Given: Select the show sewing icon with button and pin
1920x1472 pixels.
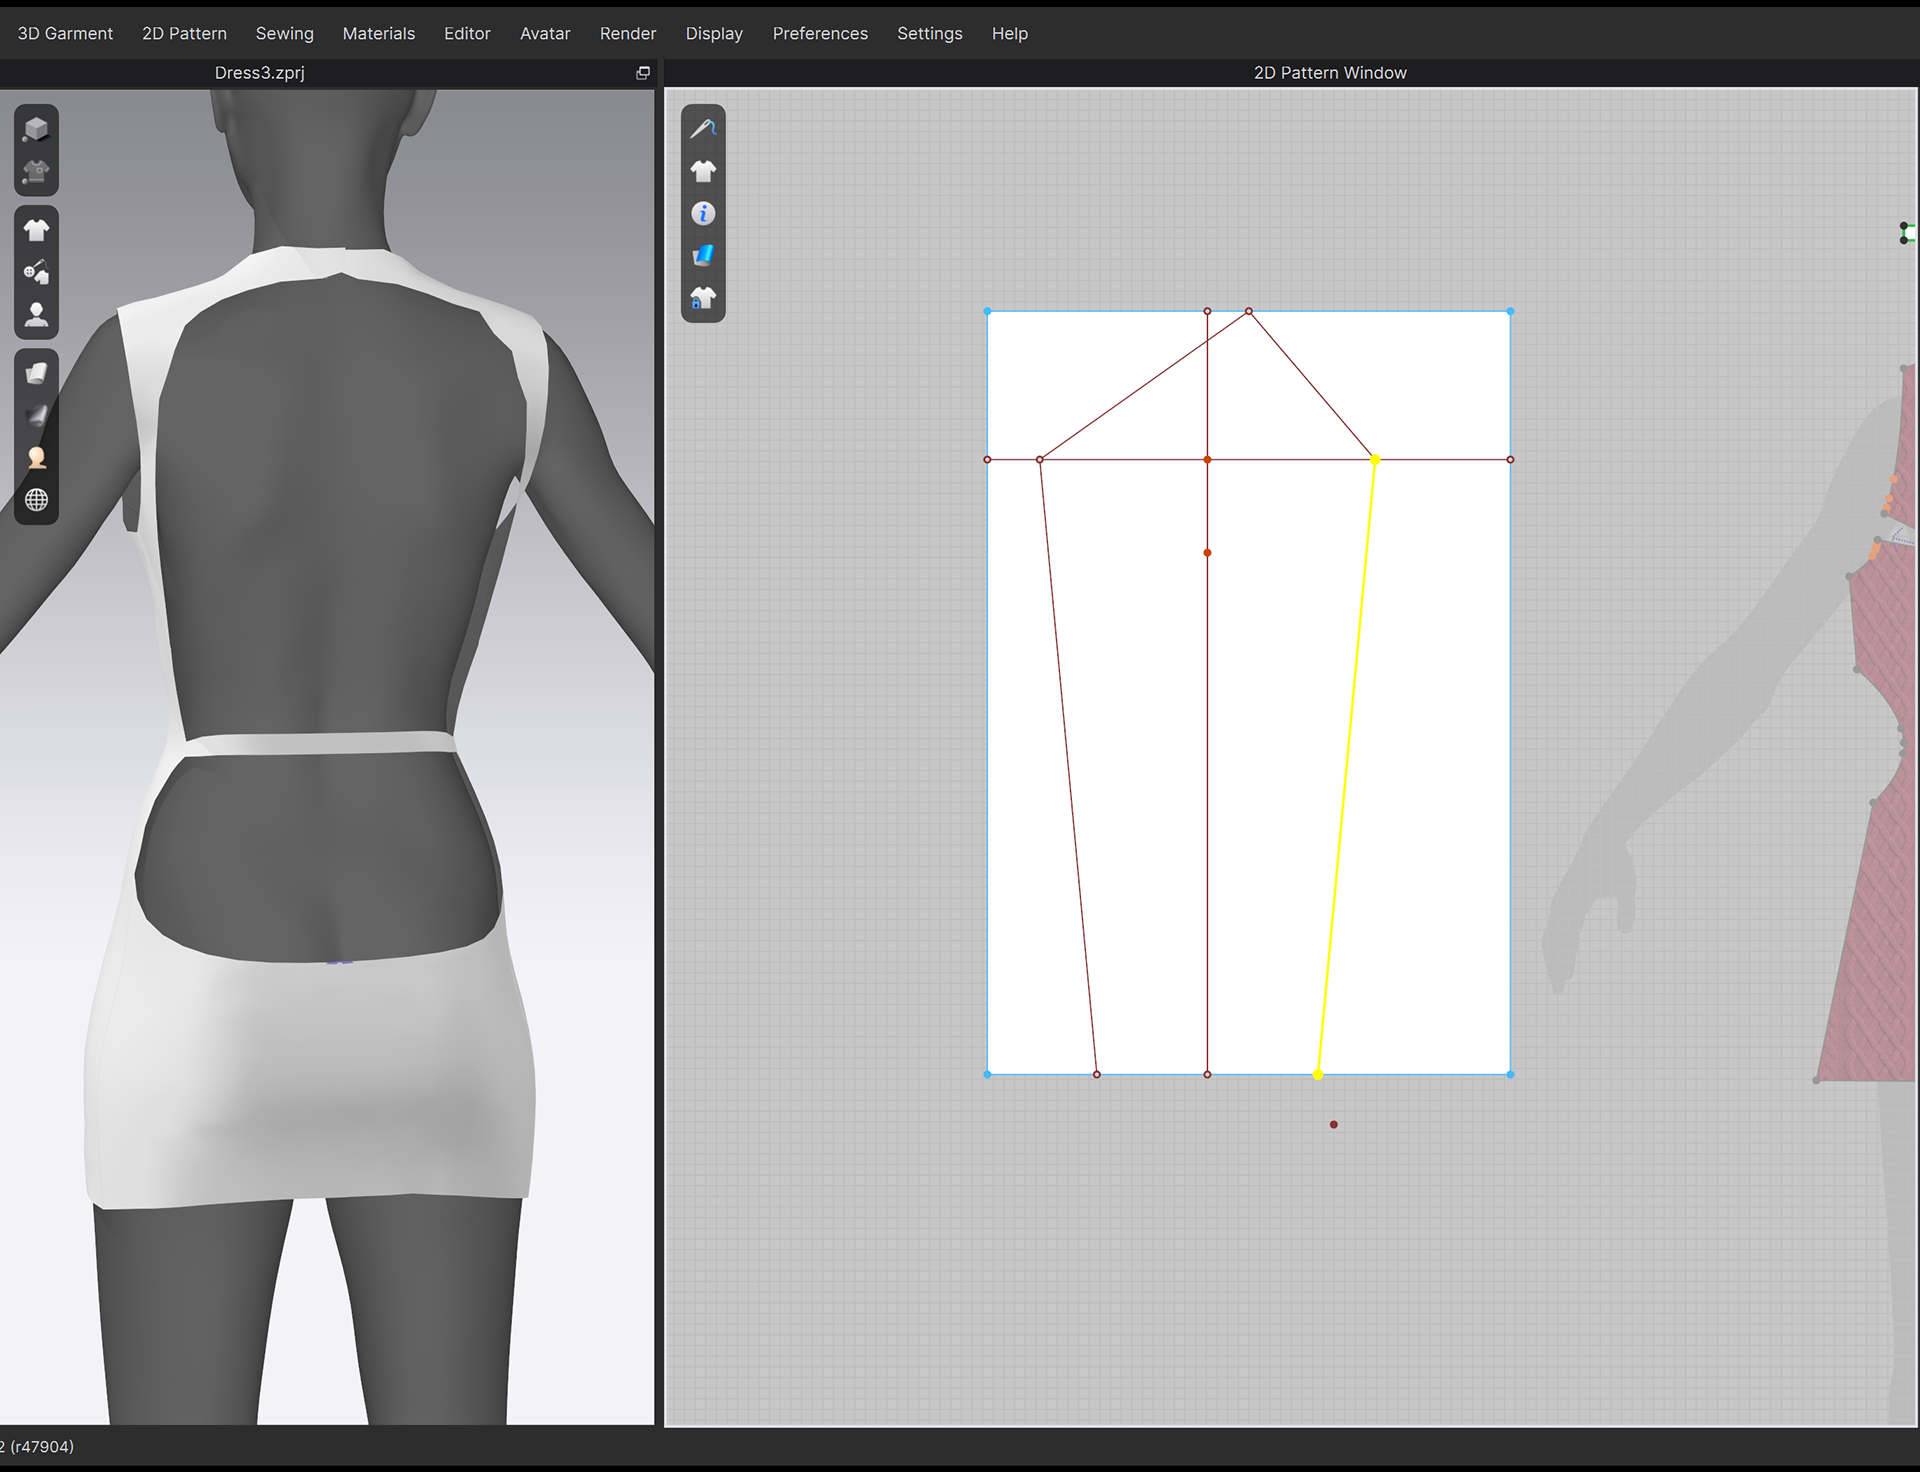Looking at the screenshot, I should 36,272.
